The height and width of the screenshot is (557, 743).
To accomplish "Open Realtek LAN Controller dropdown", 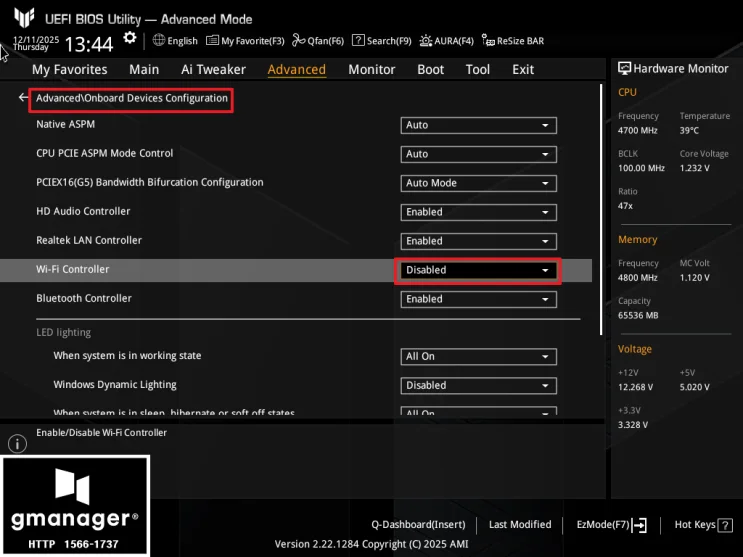I will coord(478,241).
